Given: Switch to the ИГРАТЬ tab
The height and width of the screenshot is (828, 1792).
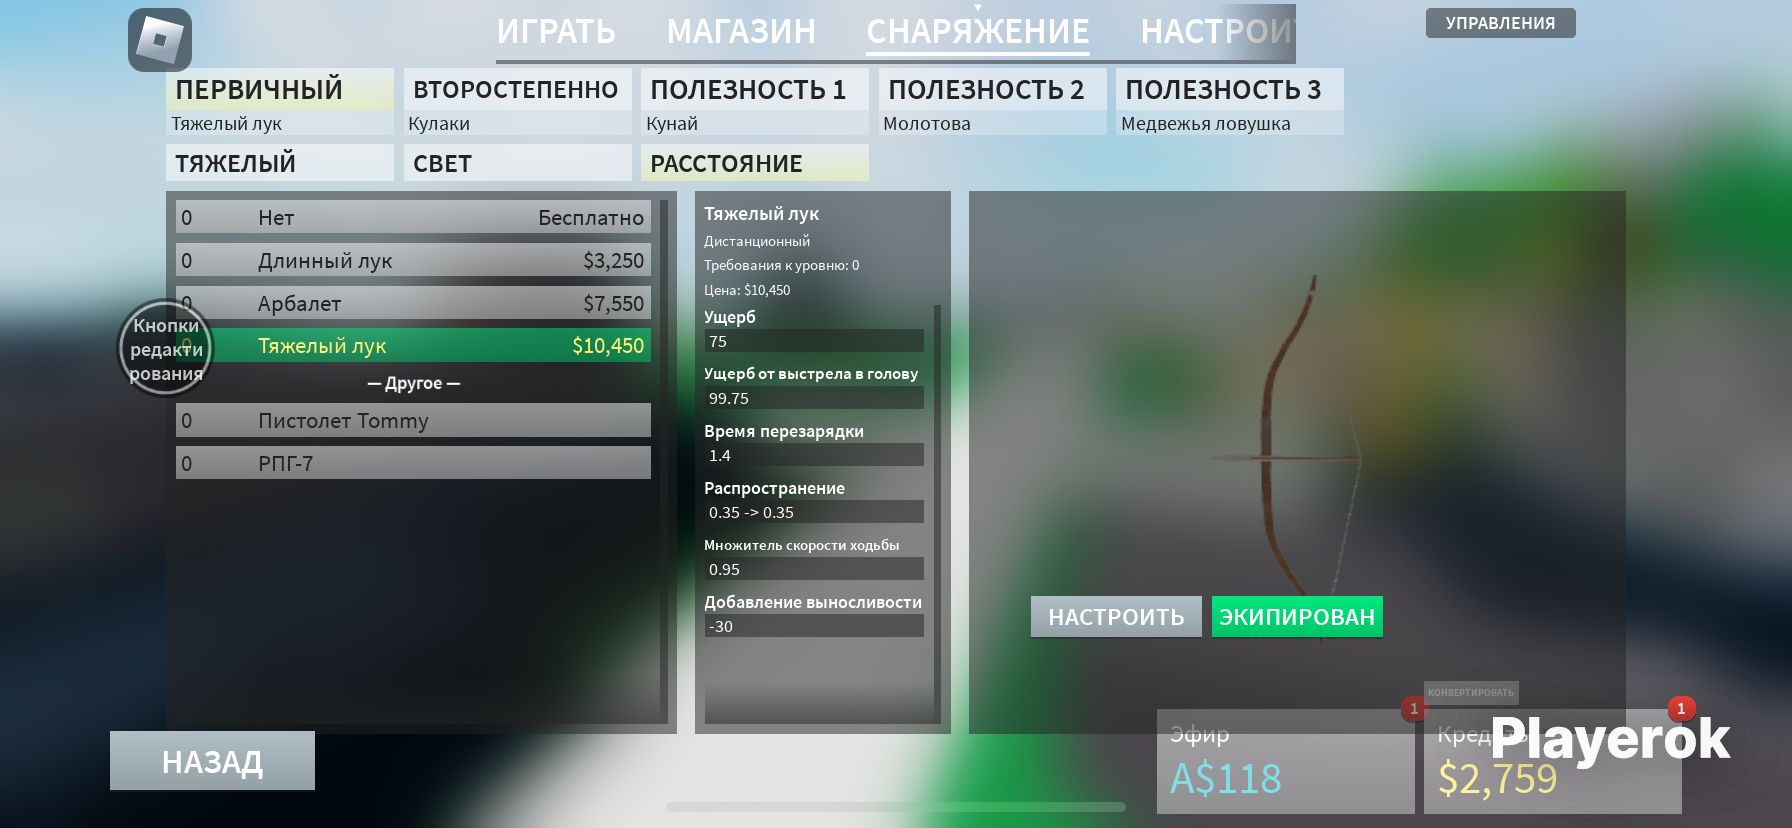Looking at the screenshot, I should (556, 32).
